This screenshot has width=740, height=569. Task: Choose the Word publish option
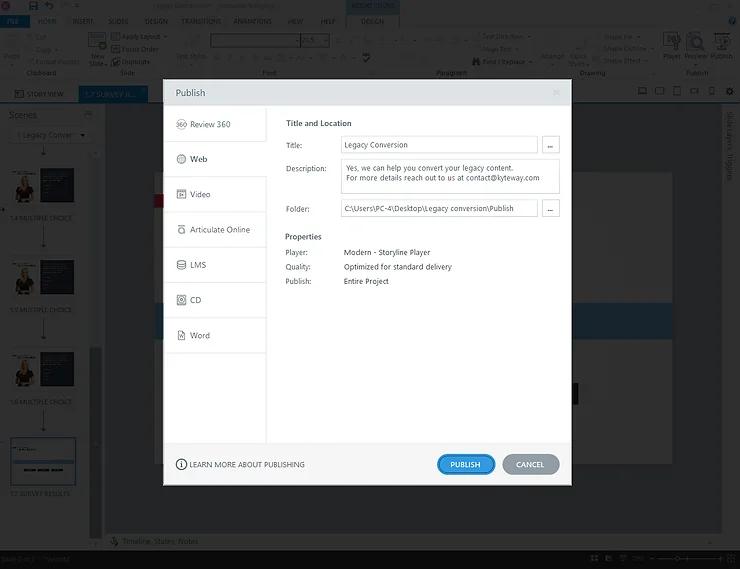[x=215, y=335]
